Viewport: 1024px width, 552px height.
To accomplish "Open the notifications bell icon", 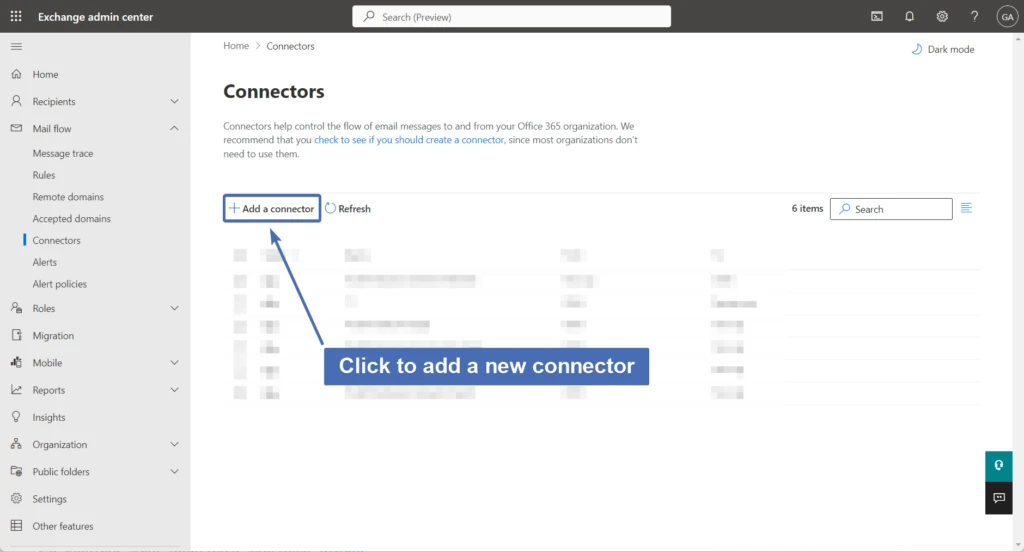I will coord(909,16).
